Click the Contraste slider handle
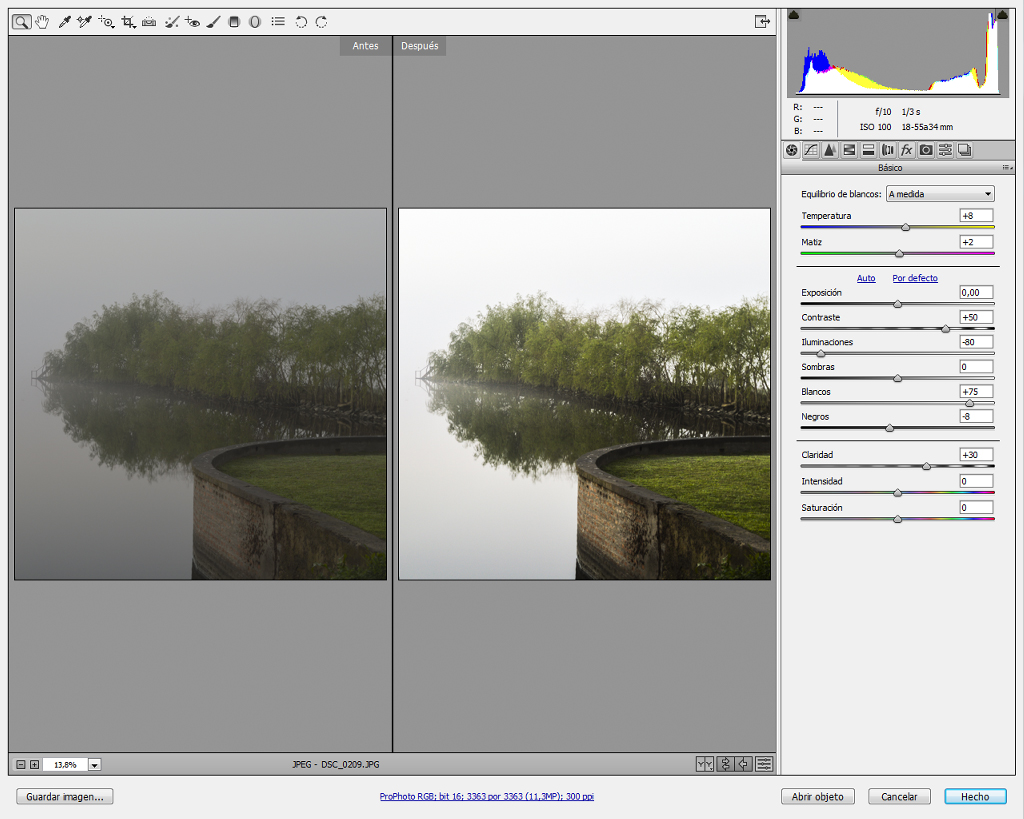This screenshot has height=819, width=1024. point(946,329)
